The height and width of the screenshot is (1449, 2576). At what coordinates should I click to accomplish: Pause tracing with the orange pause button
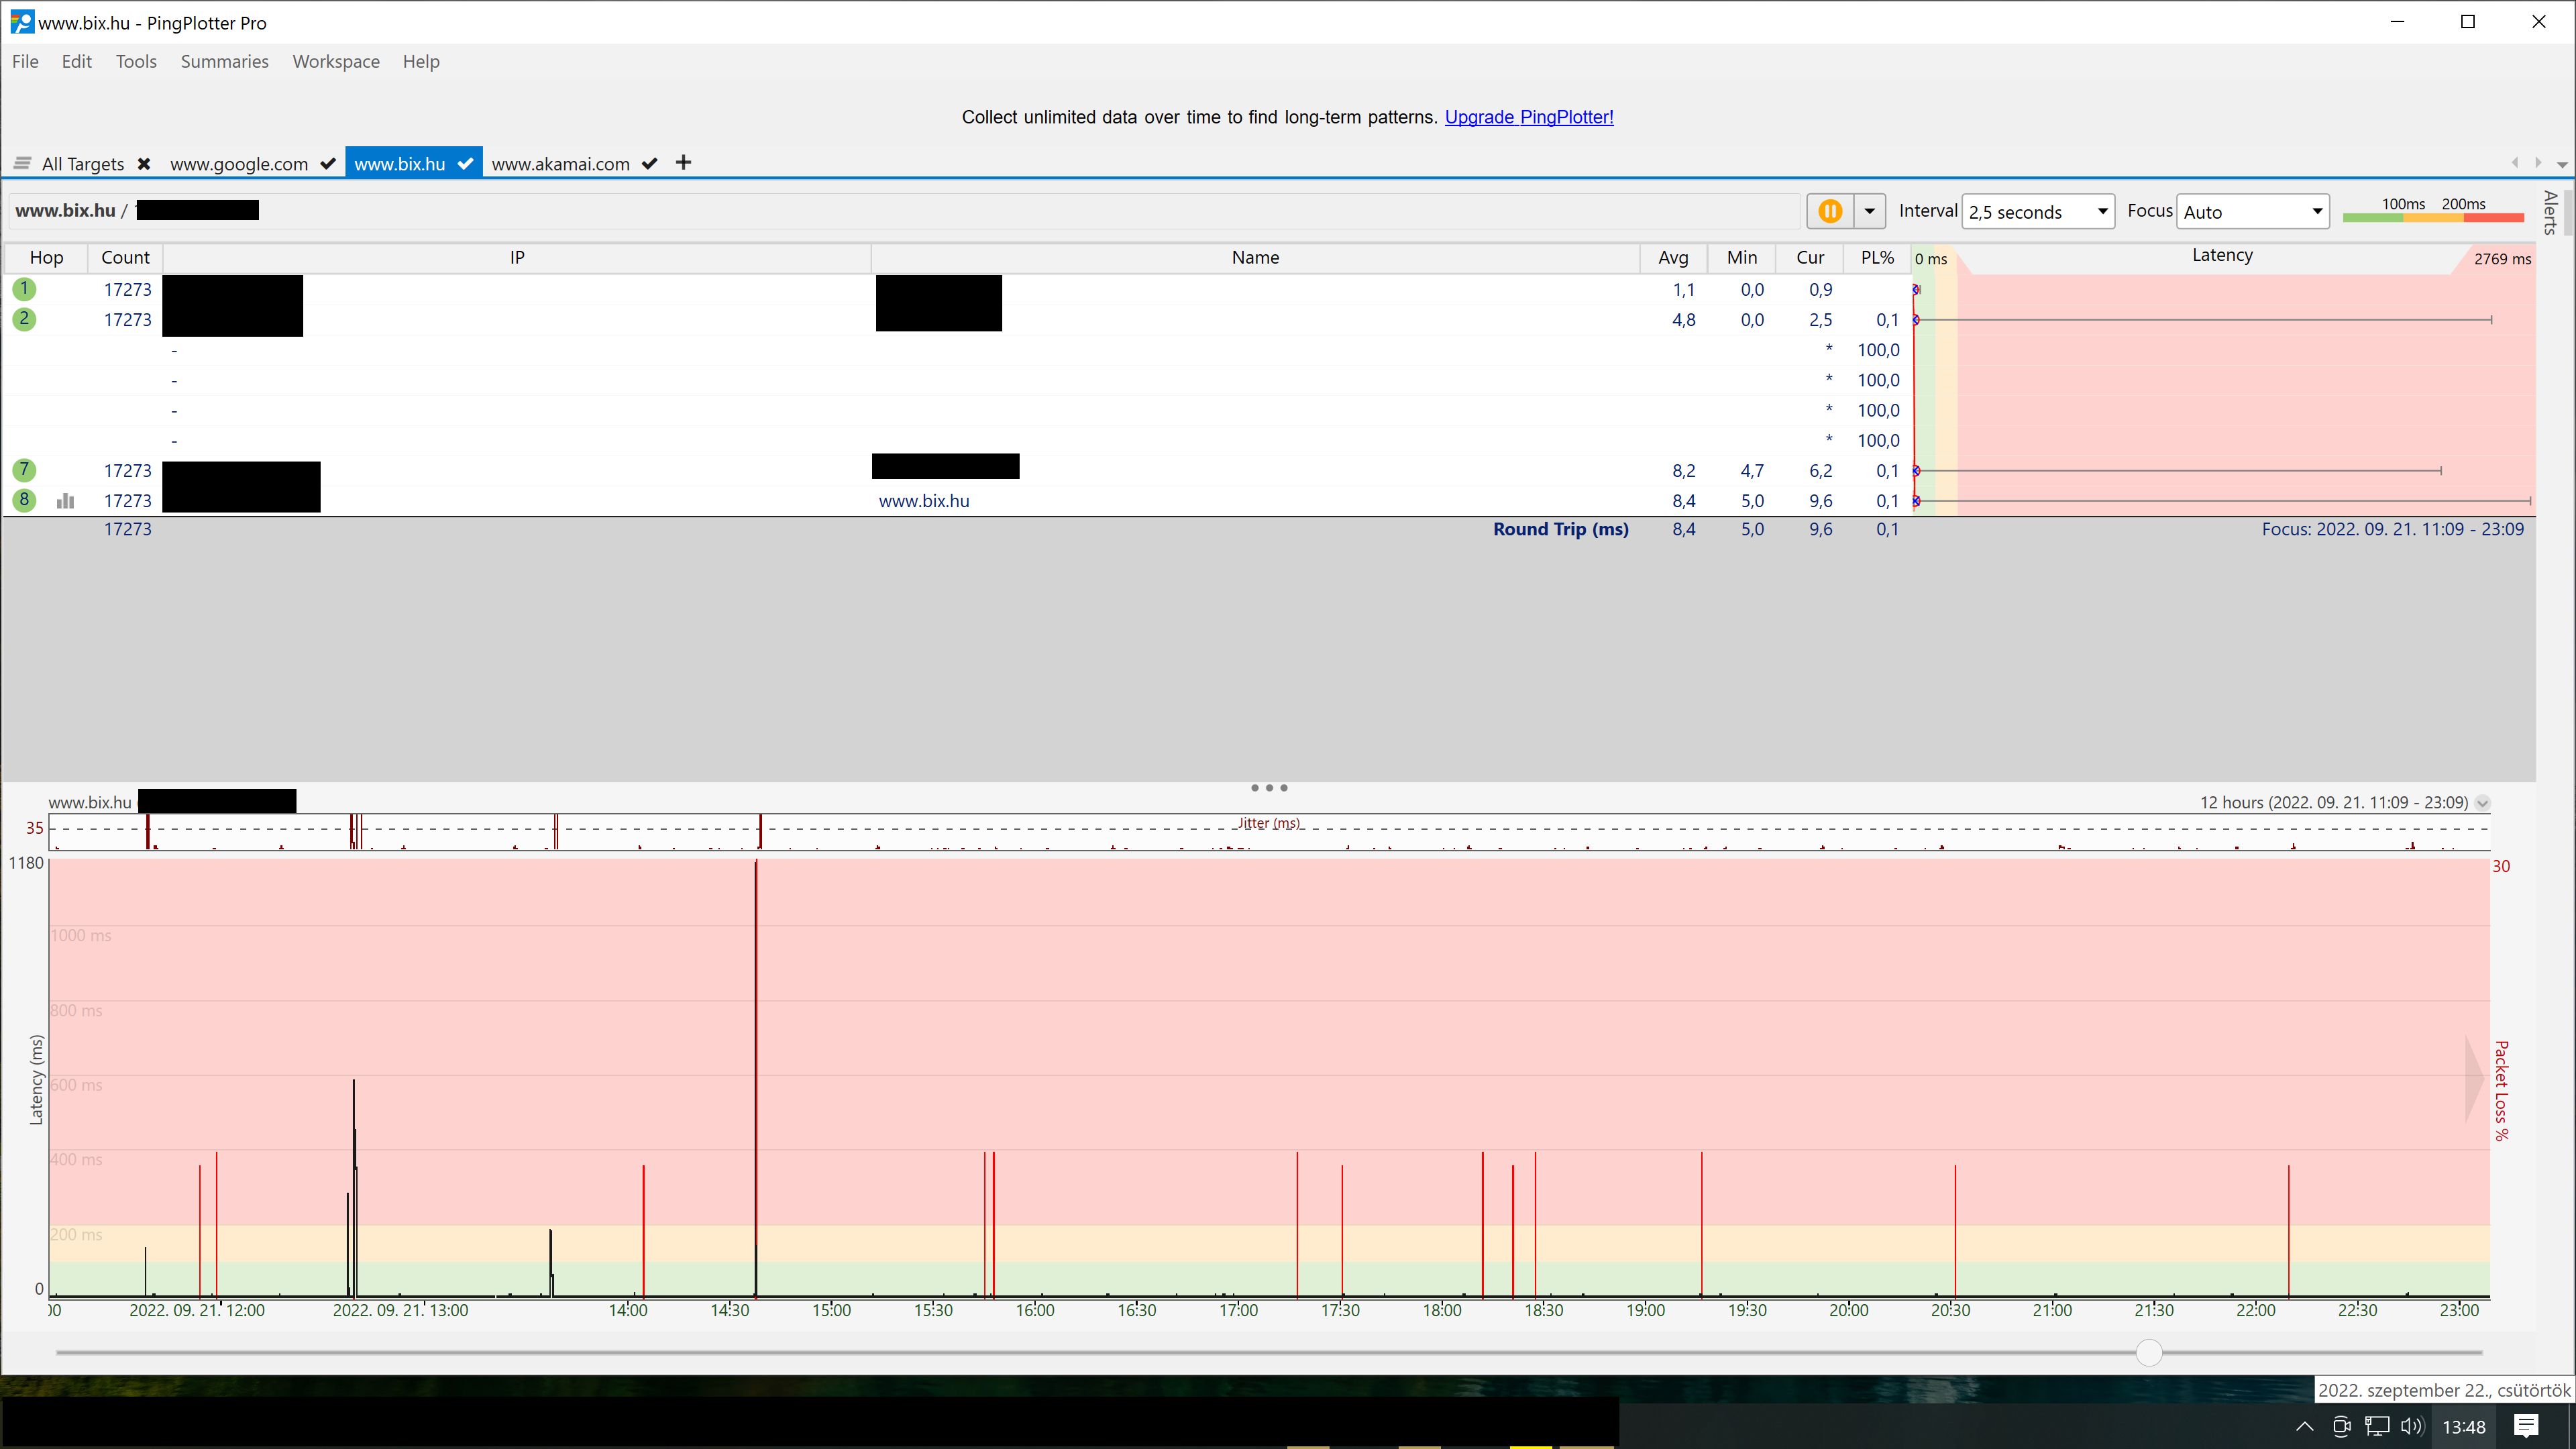(1830, 211)
